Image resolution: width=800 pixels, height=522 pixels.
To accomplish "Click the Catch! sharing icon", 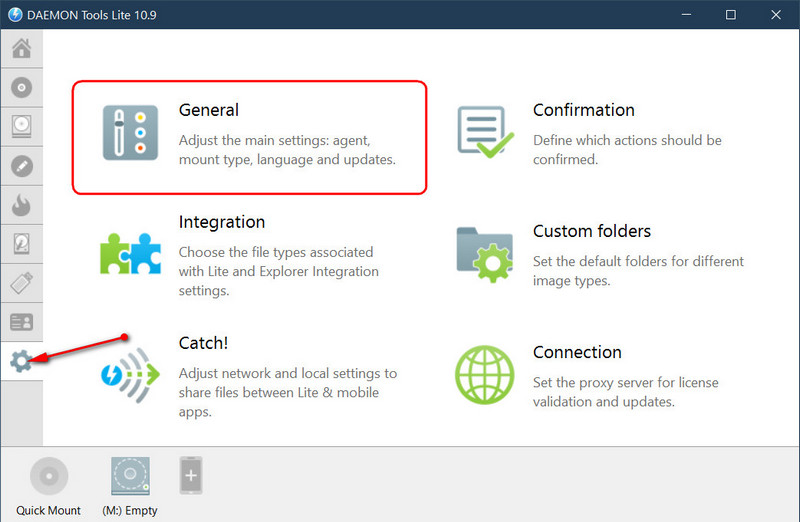I will [x=130, y=376].
